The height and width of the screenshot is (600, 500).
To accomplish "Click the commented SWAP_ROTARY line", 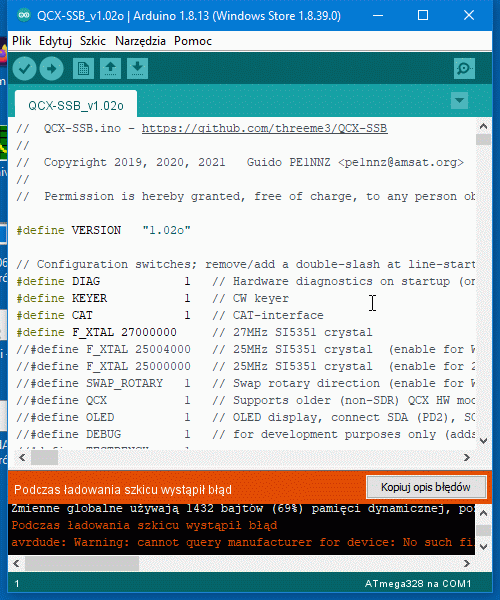I will (x=245, y=383).
